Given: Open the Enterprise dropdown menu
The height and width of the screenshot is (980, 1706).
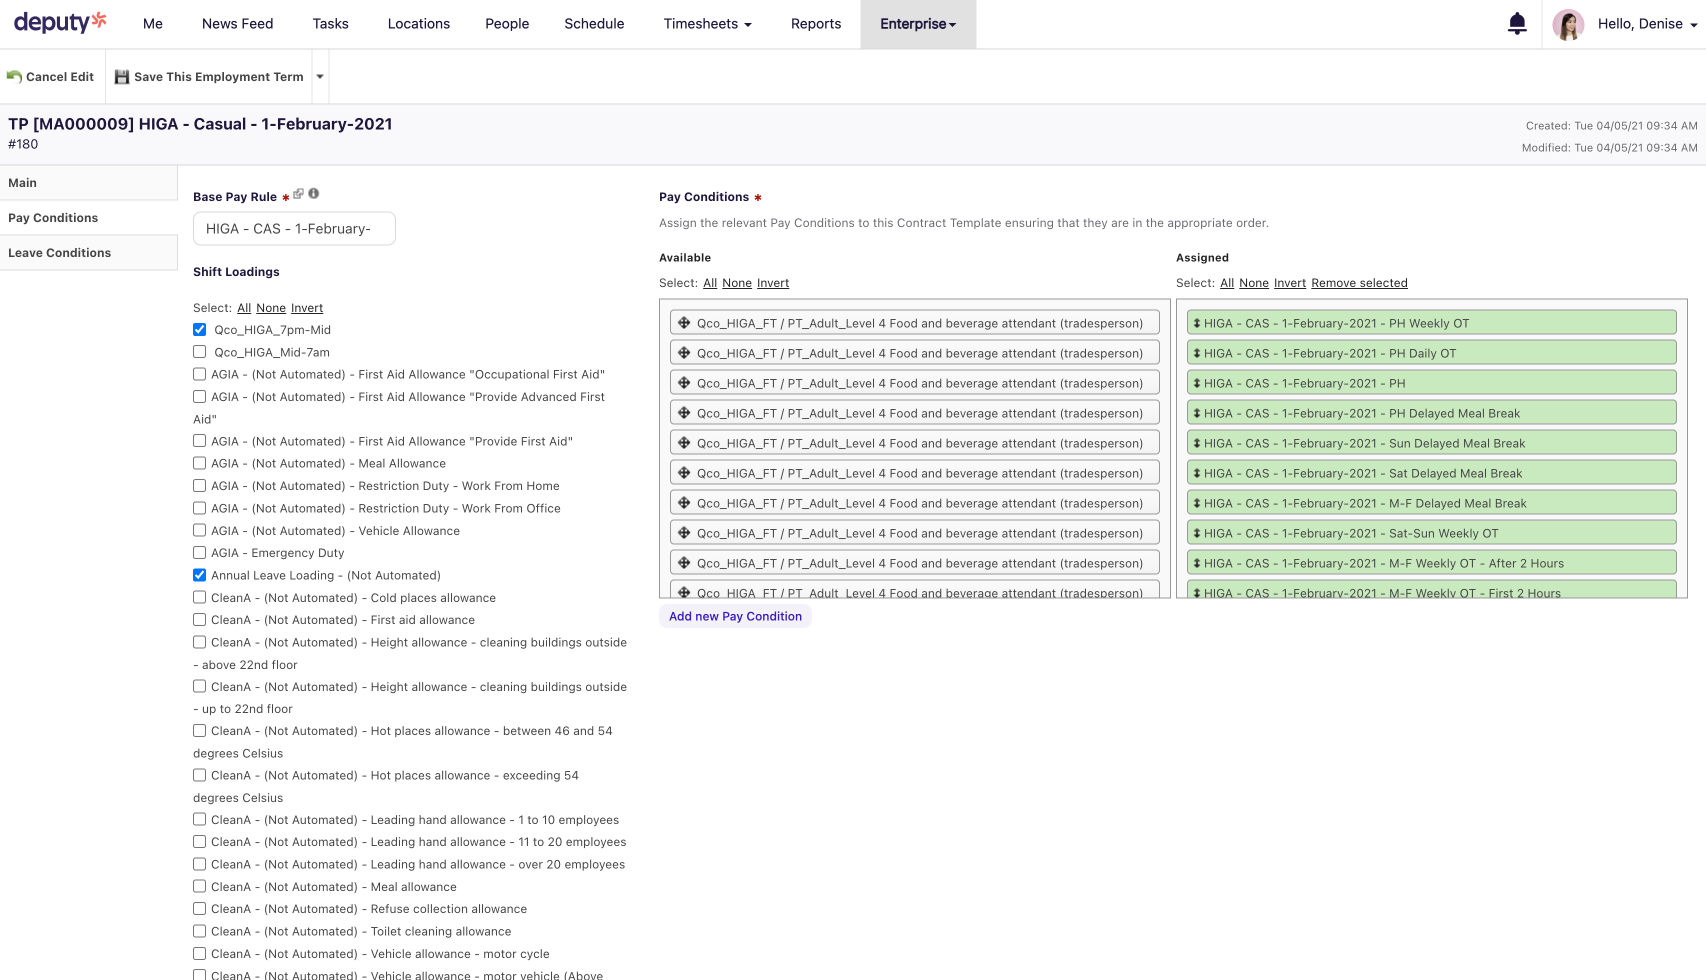Looking at the screenshot, I should point(918,24).
